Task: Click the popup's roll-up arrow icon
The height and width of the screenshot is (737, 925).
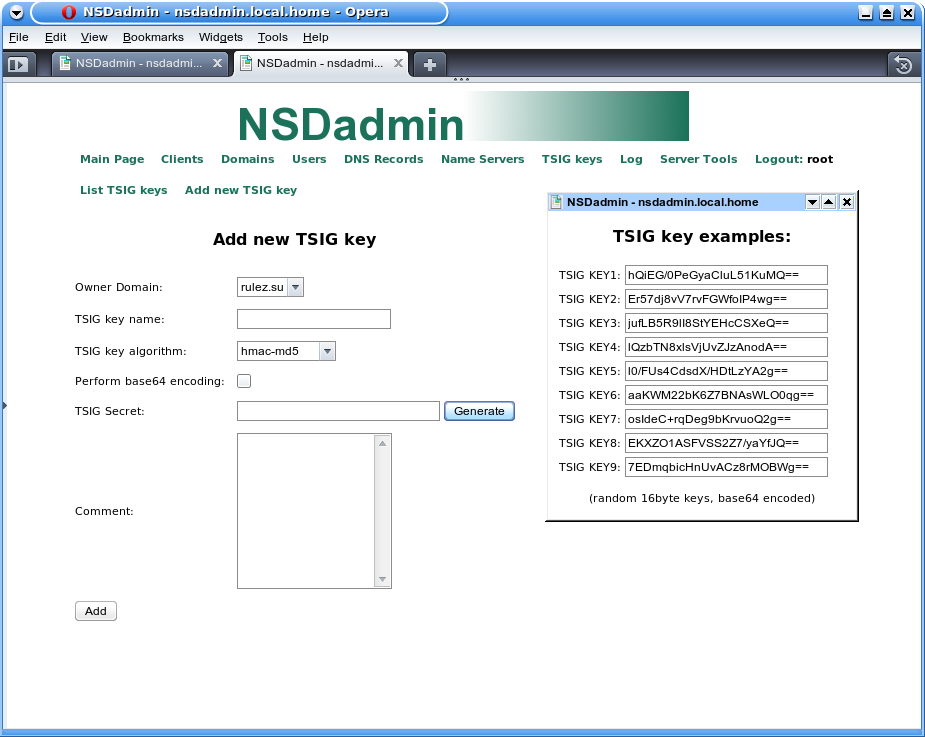Action: click(x=829, y=202)
